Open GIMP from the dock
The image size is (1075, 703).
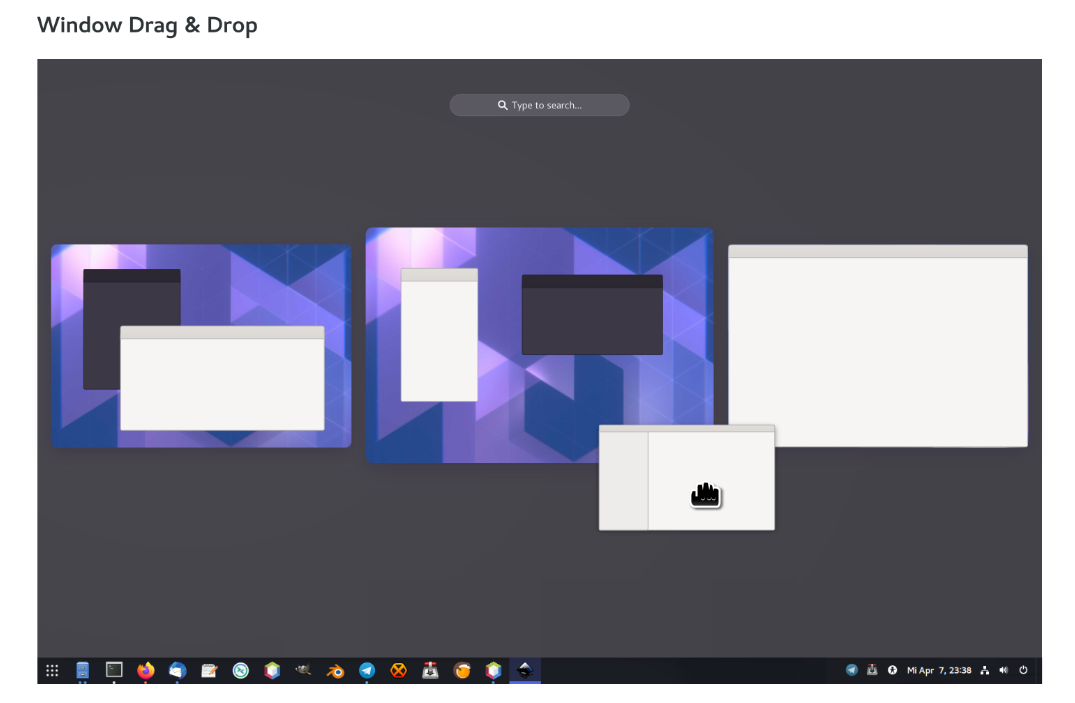[x=303, y=670]
